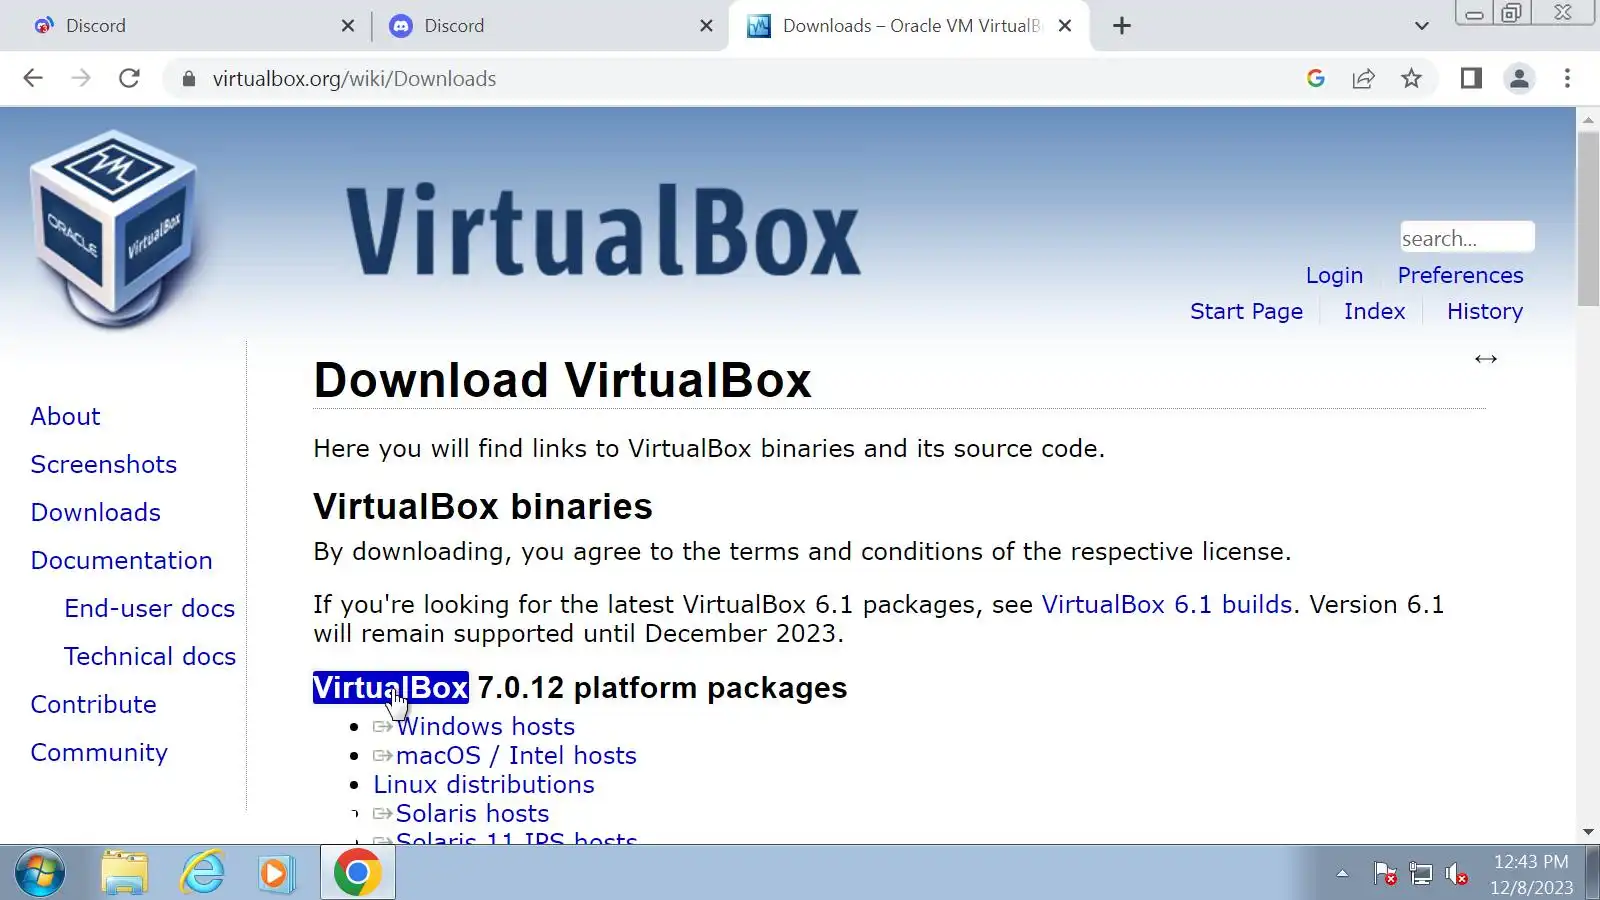Open Screenshots in the sidebar

(x=103, y=464)
